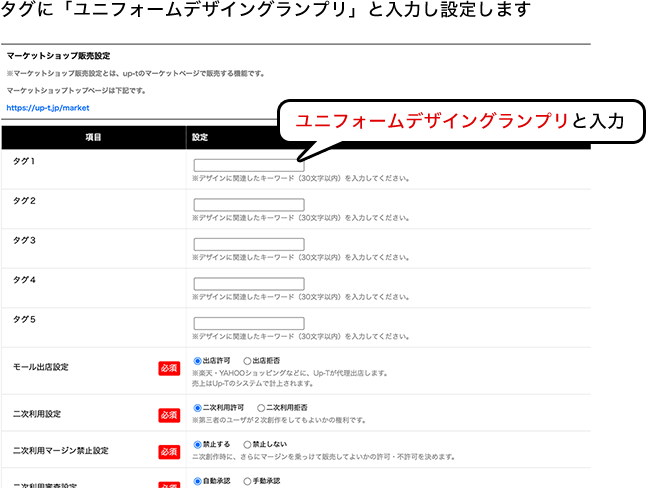Click the 必須 badge beside モール出店設定
The image size is (646, 488).
click(x=168, y=368)
